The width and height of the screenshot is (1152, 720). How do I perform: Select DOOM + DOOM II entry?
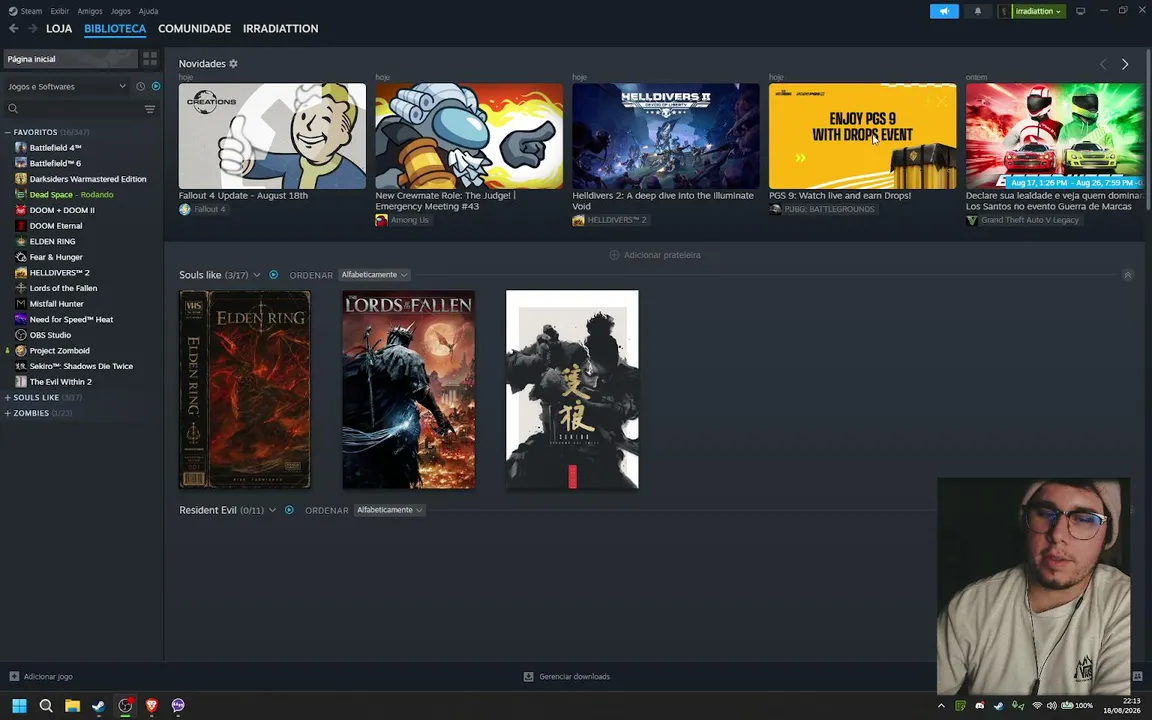tap(62, 210)
